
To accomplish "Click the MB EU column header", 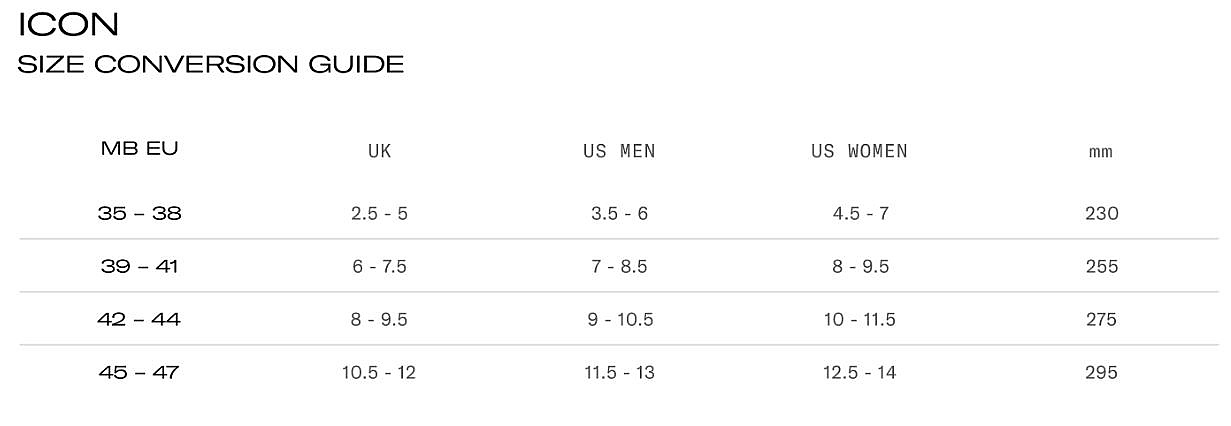I will (x=140, y=149).
